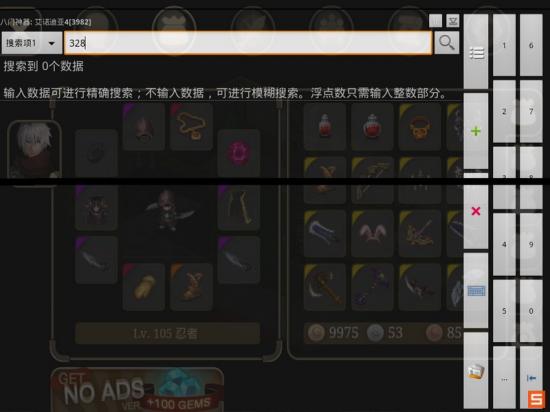Open the package box icon at bottom

tap(476, 371)
